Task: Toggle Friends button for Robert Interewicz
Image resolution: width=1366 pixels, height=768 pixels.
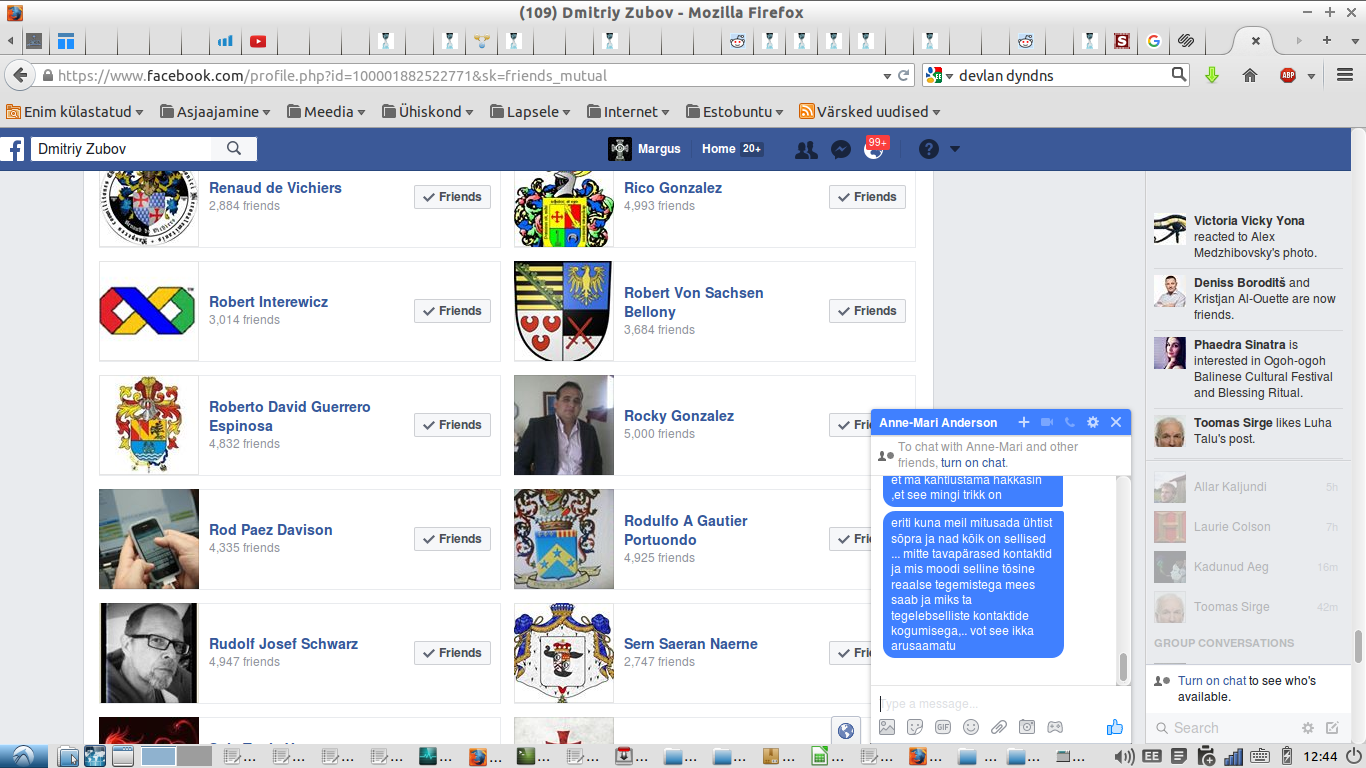Action: click(x=453, y=311)
